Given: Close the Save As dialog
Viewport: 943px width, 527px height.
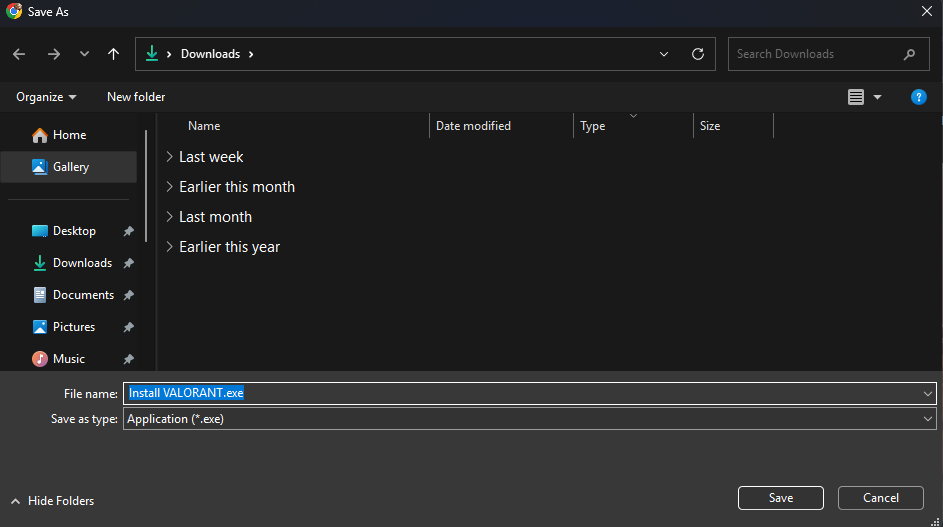Looking at the screenshot, I should tap(927, 11).
